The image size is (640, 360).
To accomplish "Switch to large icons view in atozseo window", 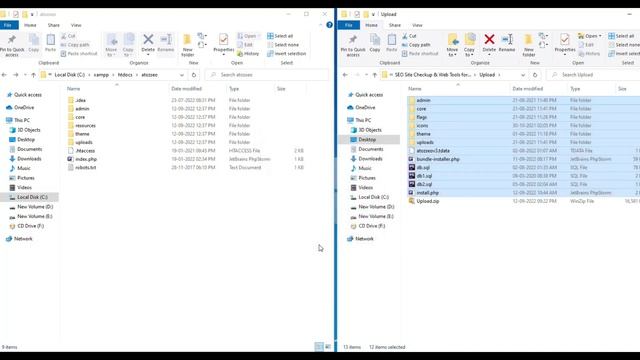I will pos(328,347).
